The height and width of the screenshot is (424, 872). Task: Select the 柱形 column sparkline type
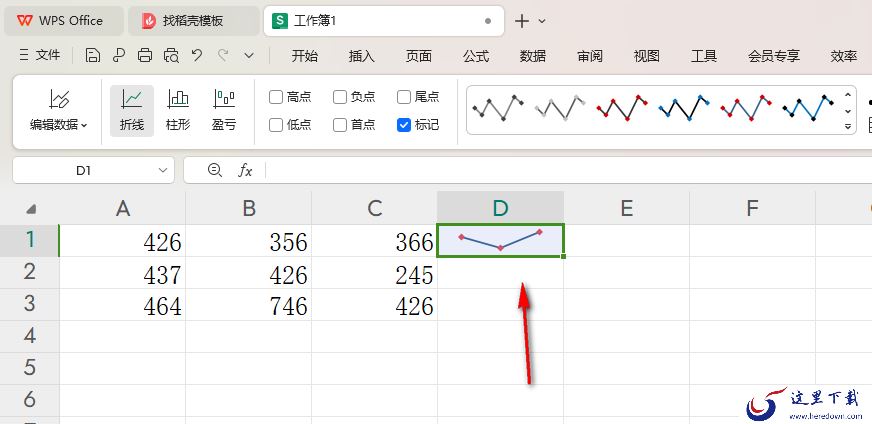coord(178,111)
